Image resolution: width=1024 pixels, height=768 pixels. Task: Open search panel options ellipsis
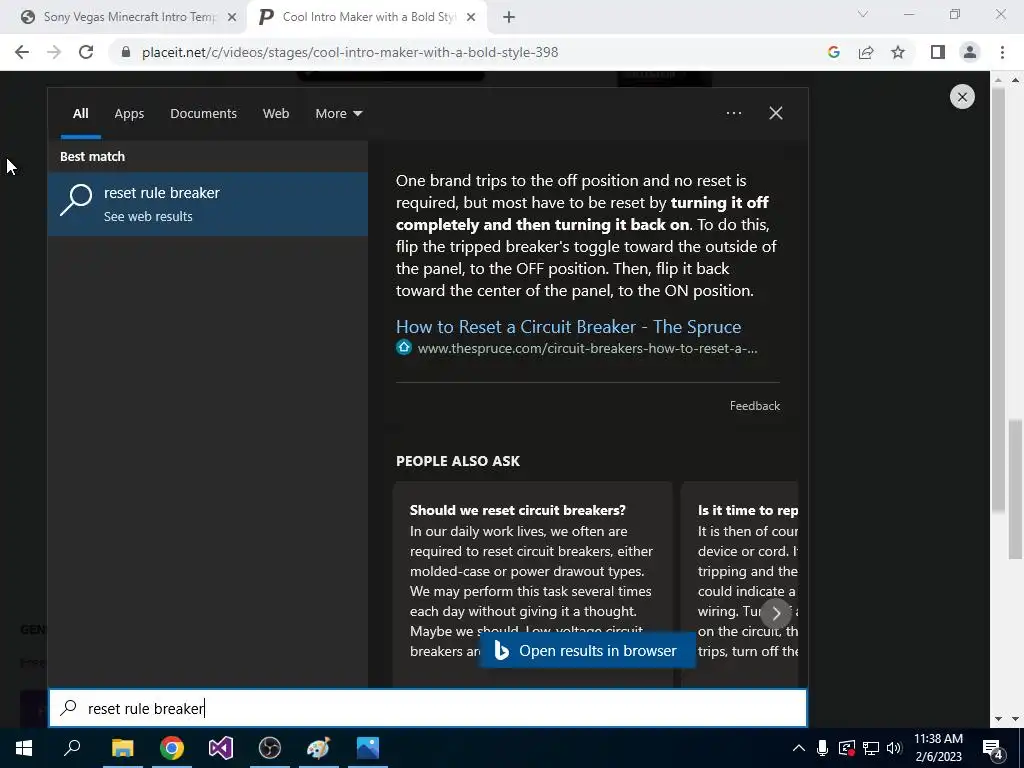[734, 113]
